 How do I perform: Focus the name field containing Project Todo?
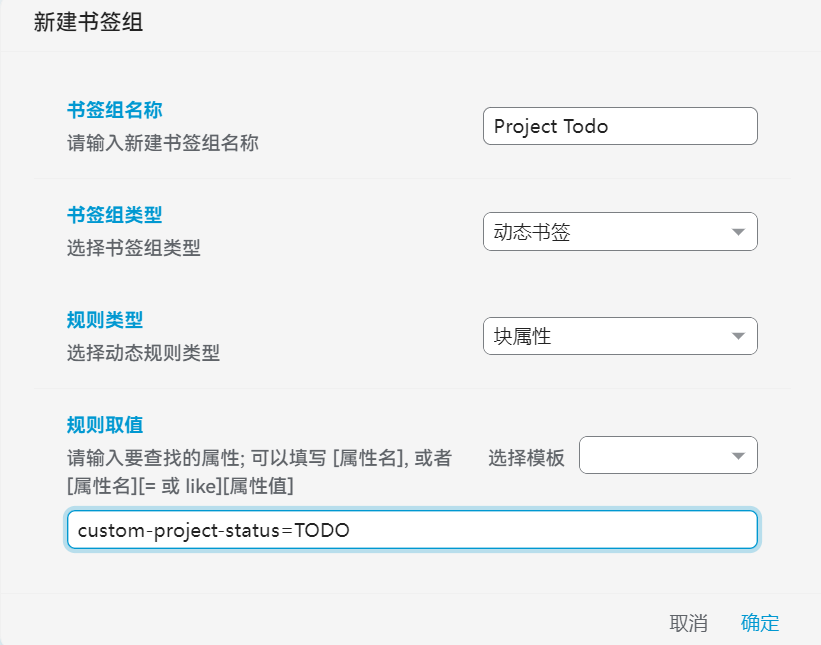(x=619, y=126)
